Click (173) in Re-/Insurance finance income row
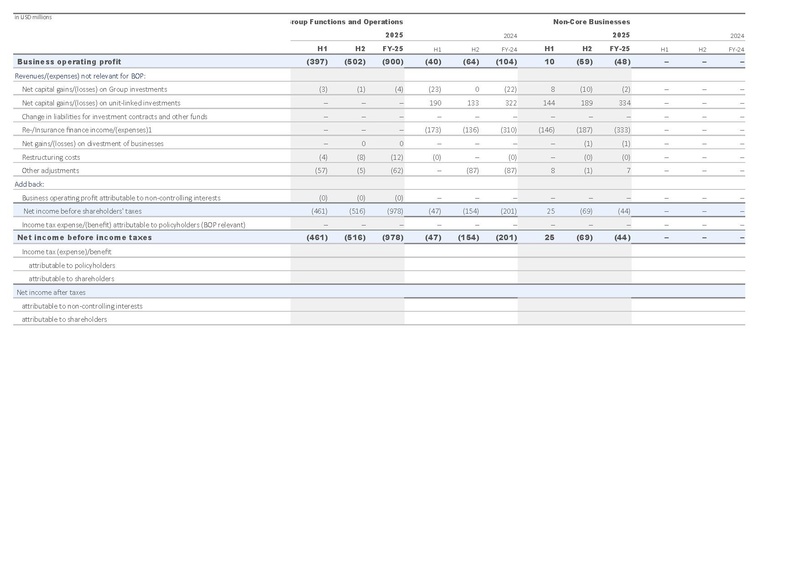800x566 pixels. (433, 130)
